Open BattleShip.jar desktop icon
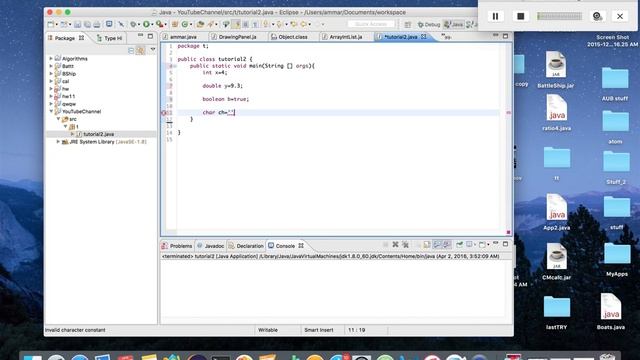This screenshot has width=640, height=360. (x=556, y=69)
